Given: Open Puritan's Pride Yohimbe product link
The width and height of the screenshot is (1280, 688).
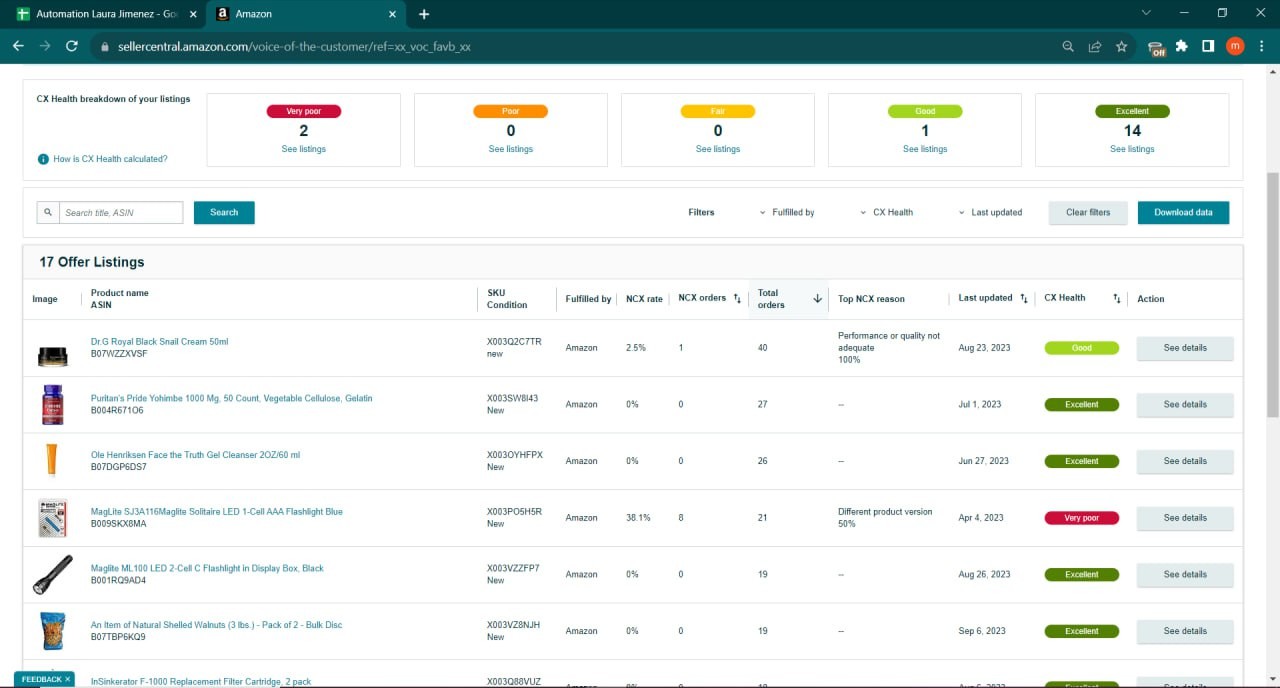Looking at the screenshot, I should [x=231, y=398].
